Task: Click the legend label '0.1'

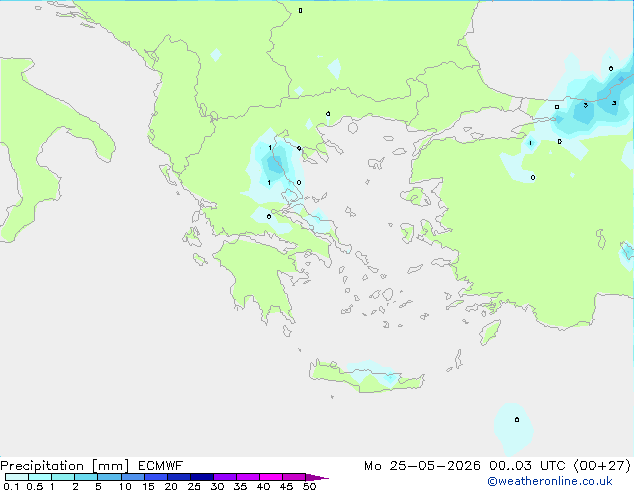Action: tap(11, 486)
